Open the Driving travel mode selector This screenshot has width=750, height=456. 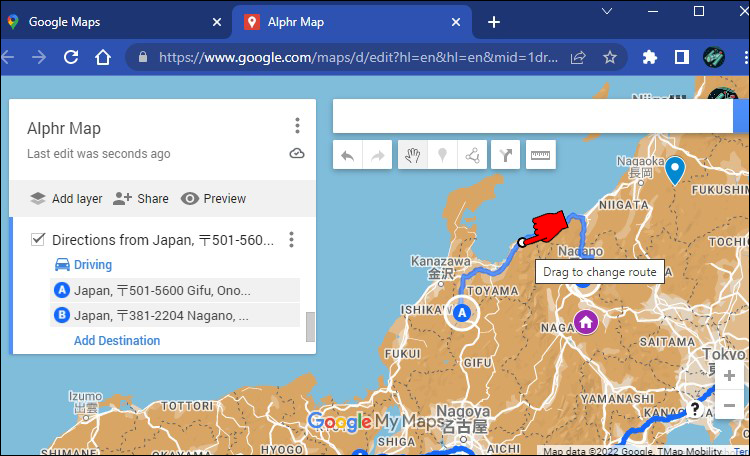[82, 265]
